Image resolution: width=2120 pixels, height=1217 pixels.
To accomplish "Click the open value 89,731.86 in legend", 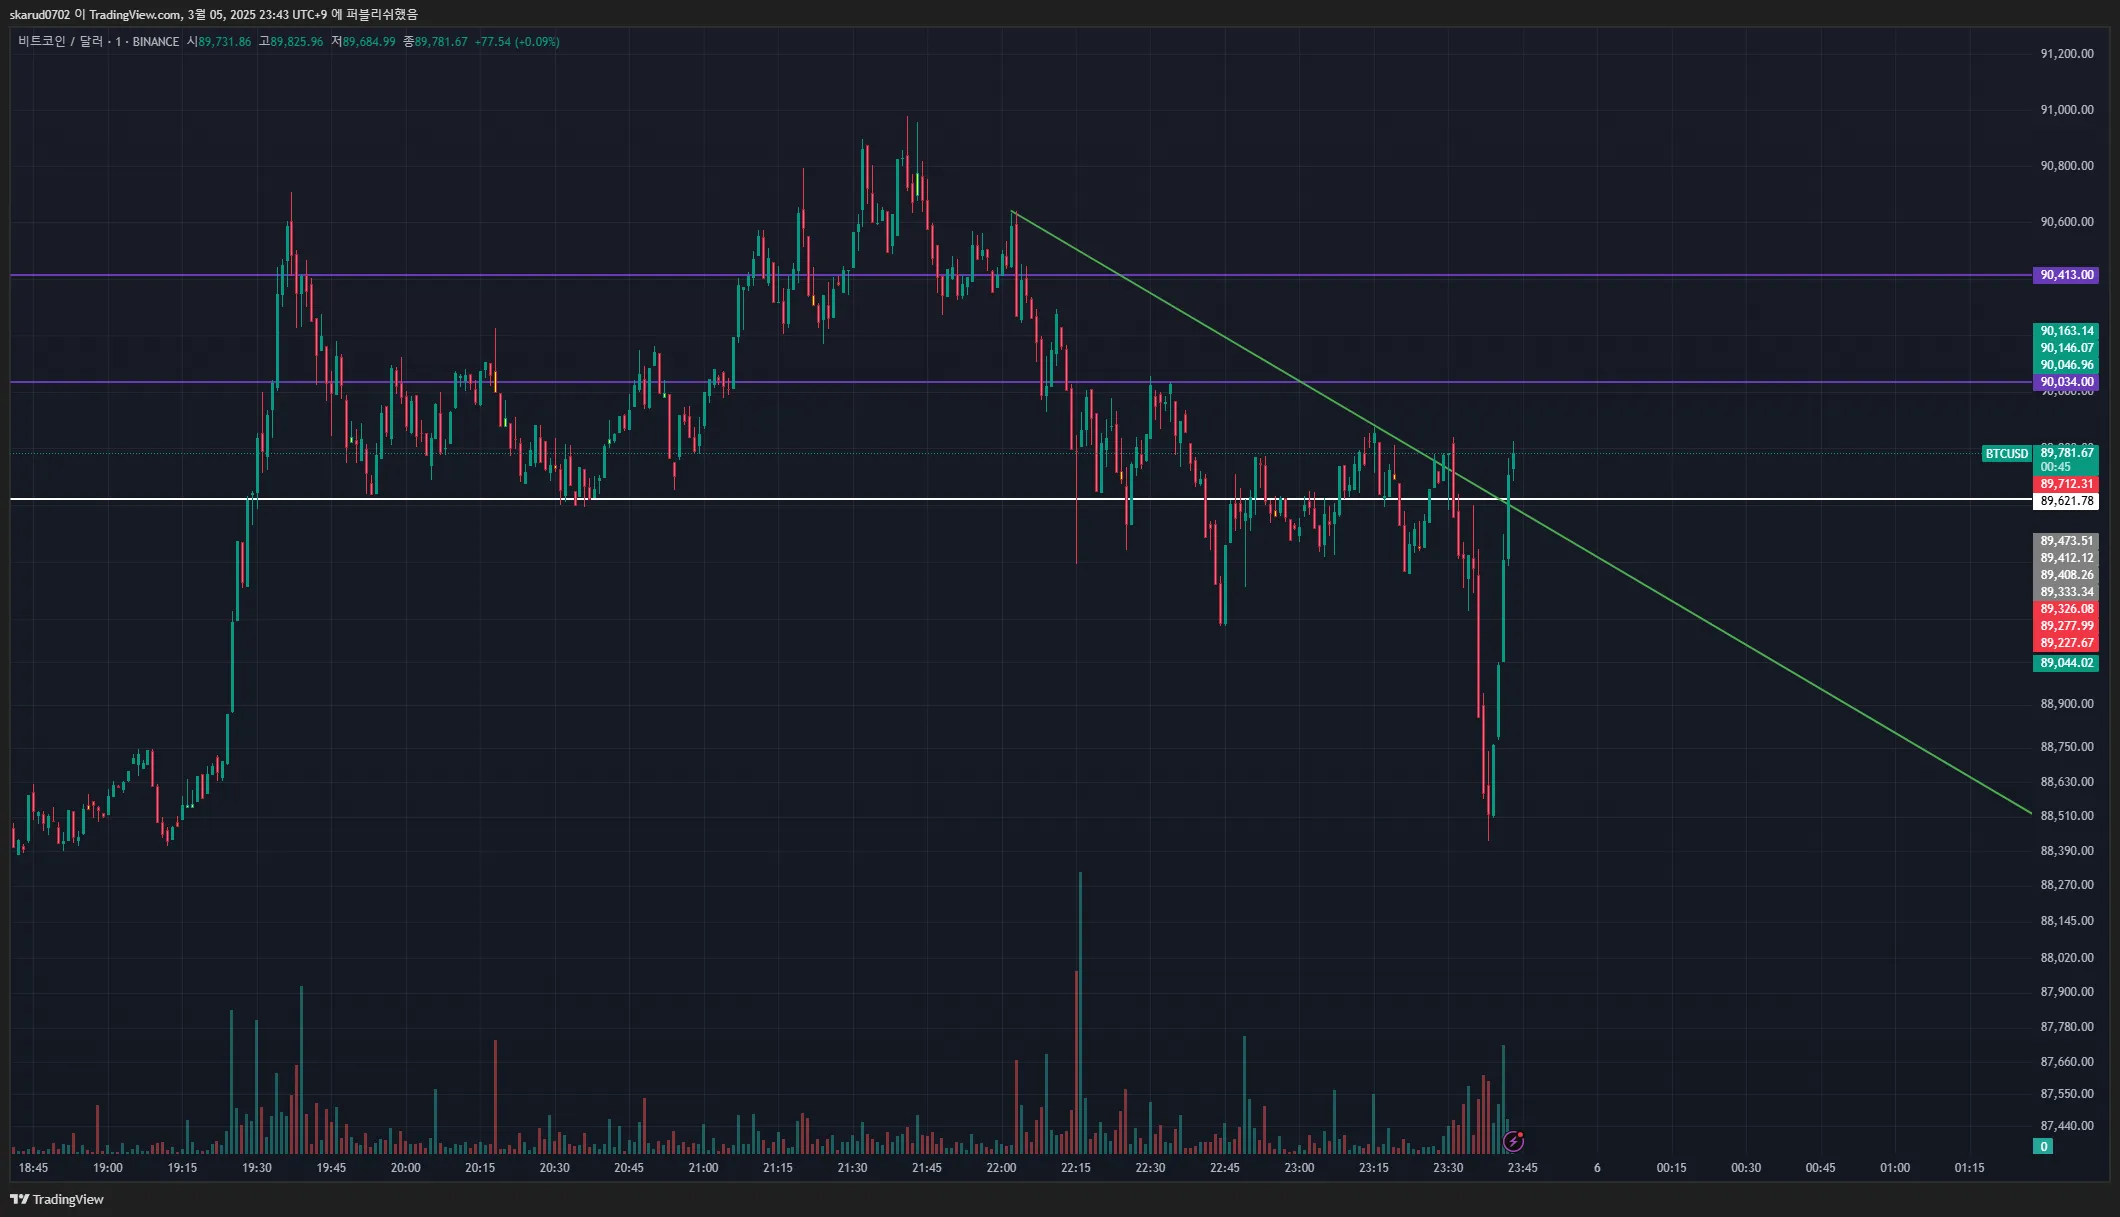I will tap(224, 42).
